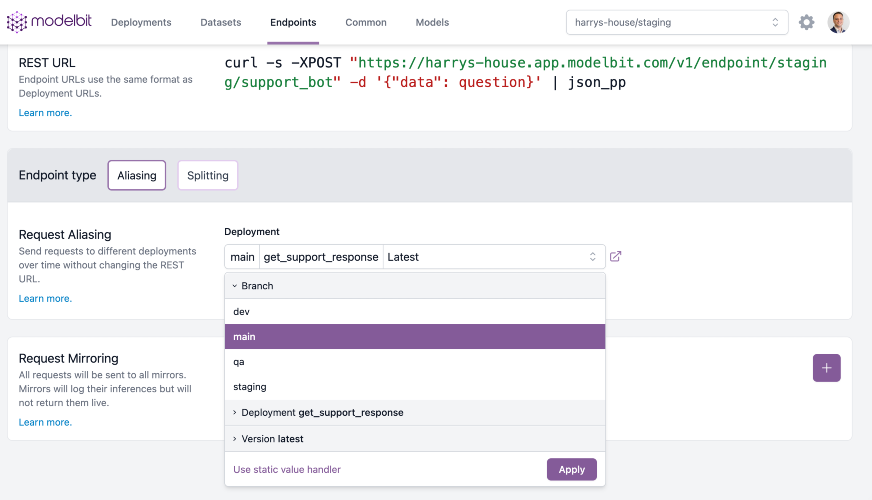This screenshot has width=872, height=500.
Task: Toggle the Deployment selector dropdown
Action: (414, 257)
